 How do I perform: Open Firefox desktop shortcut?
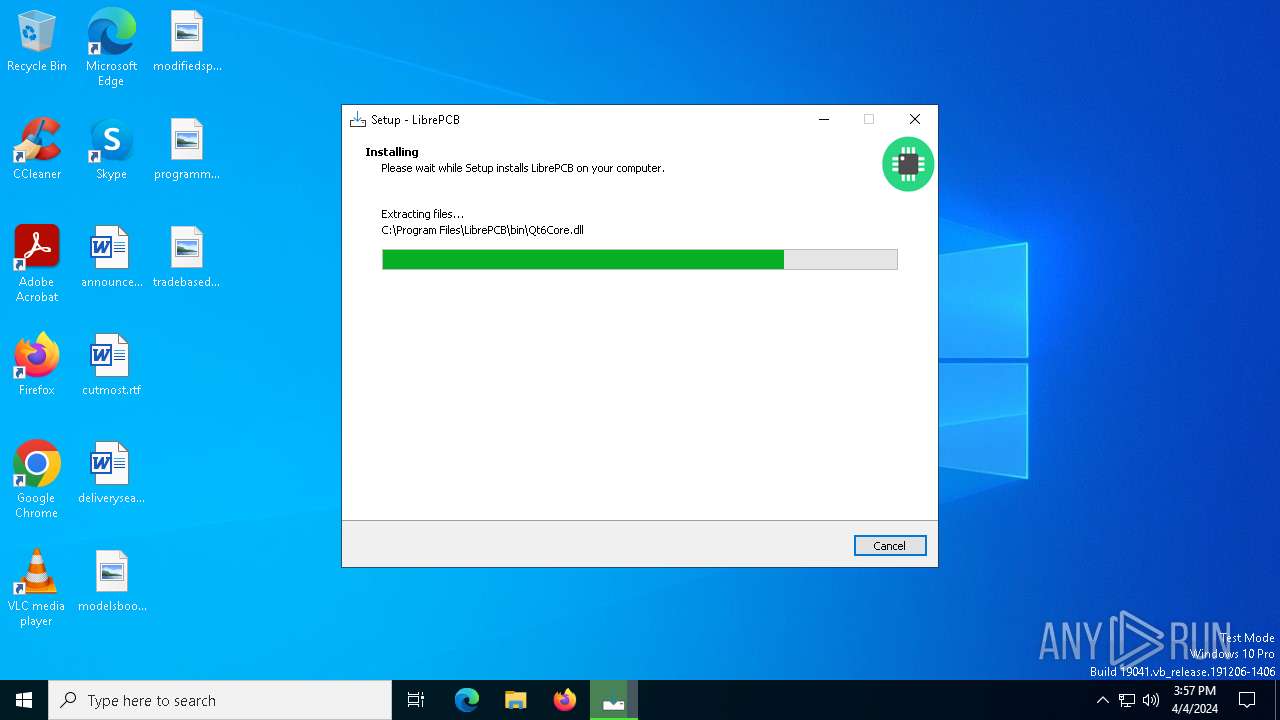[37, 366]
